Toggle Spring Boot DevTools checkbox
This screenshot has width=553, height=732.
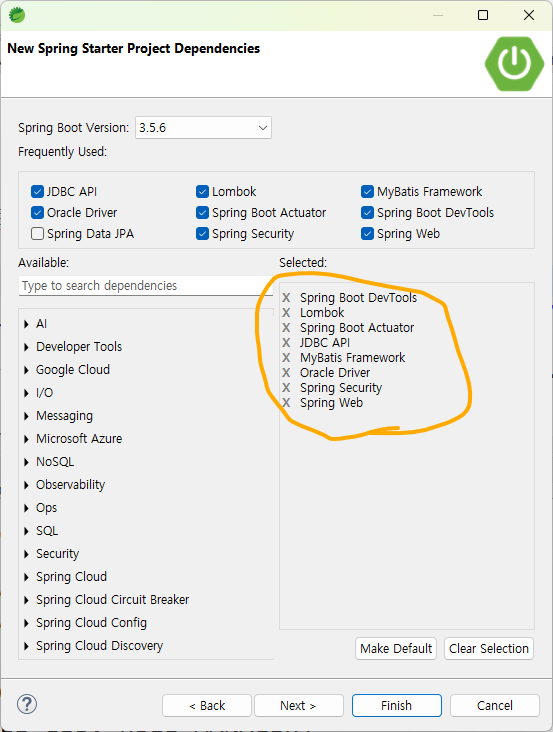click(367, 212)
